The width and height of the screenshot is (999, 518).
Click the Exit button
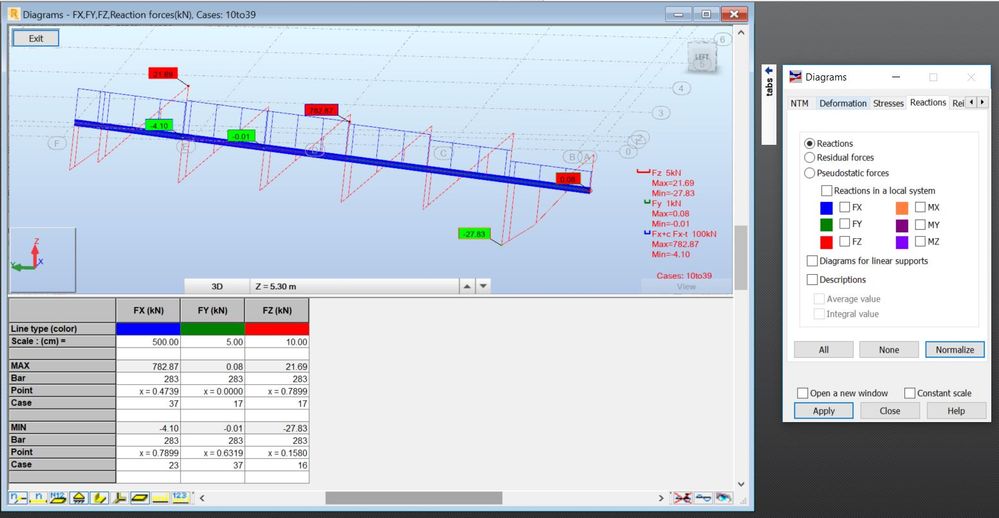[x=36, y=38]
